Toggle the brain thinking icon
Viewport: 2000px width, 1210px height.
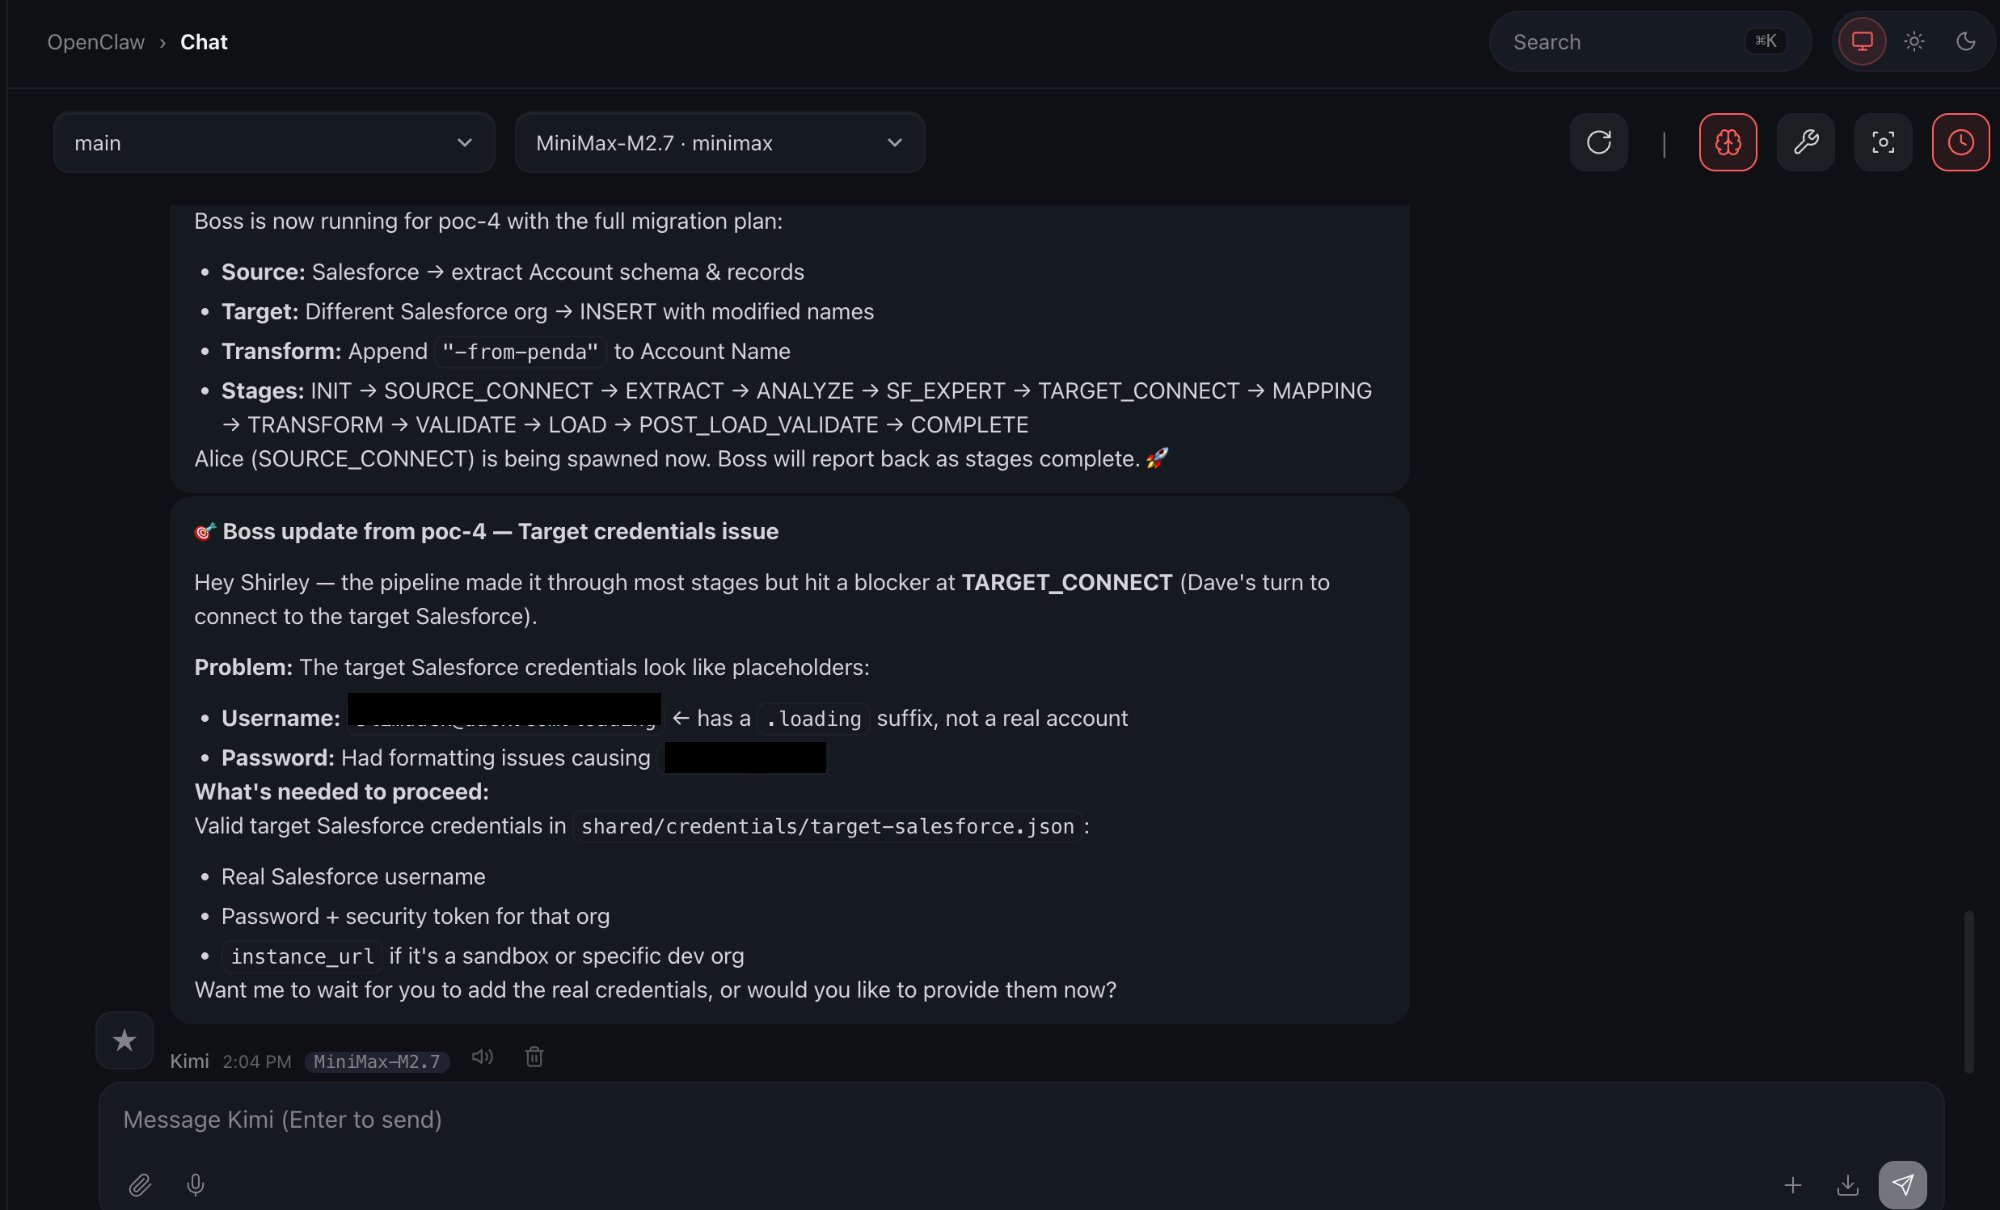click(1727, 143)
